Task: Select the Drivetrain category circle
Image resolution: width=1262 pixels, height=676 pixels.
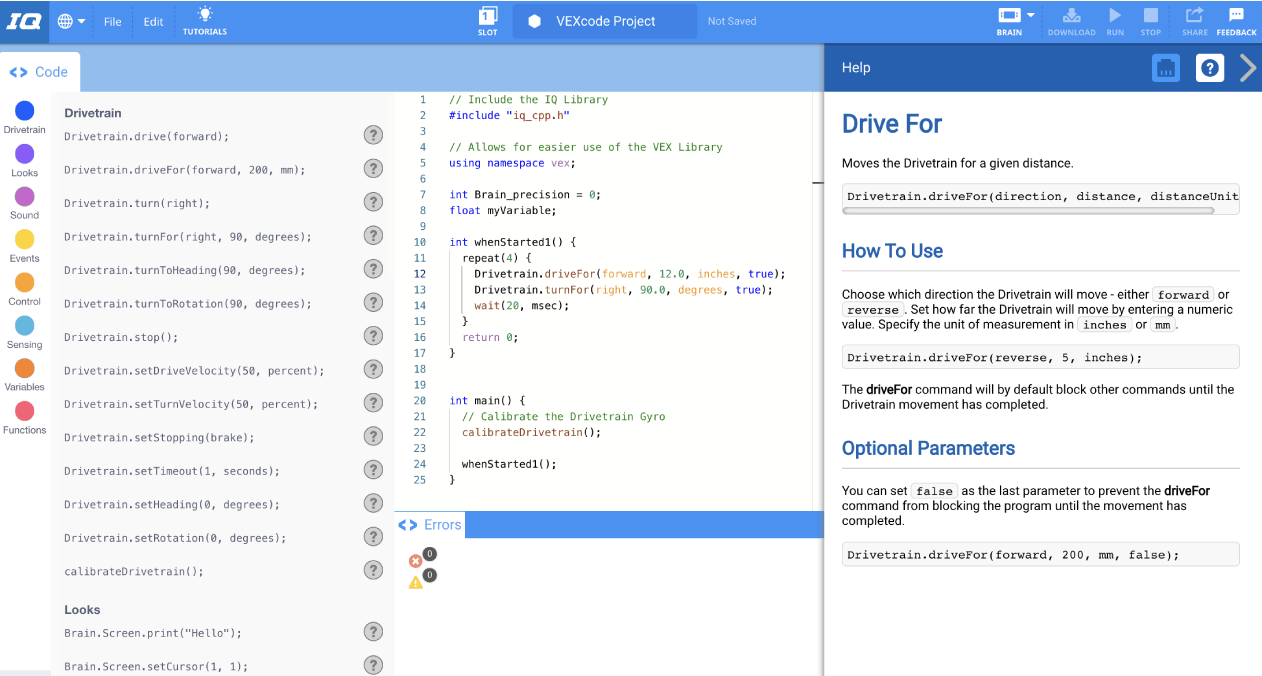Action: click(24, 111)
